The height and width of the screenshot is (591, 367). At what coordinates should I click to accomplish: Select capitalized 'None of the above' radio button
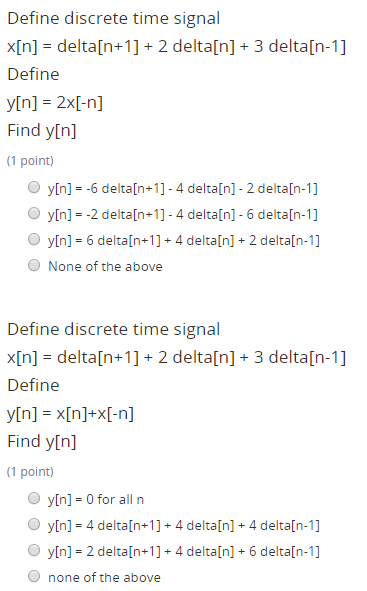point(34,265)
